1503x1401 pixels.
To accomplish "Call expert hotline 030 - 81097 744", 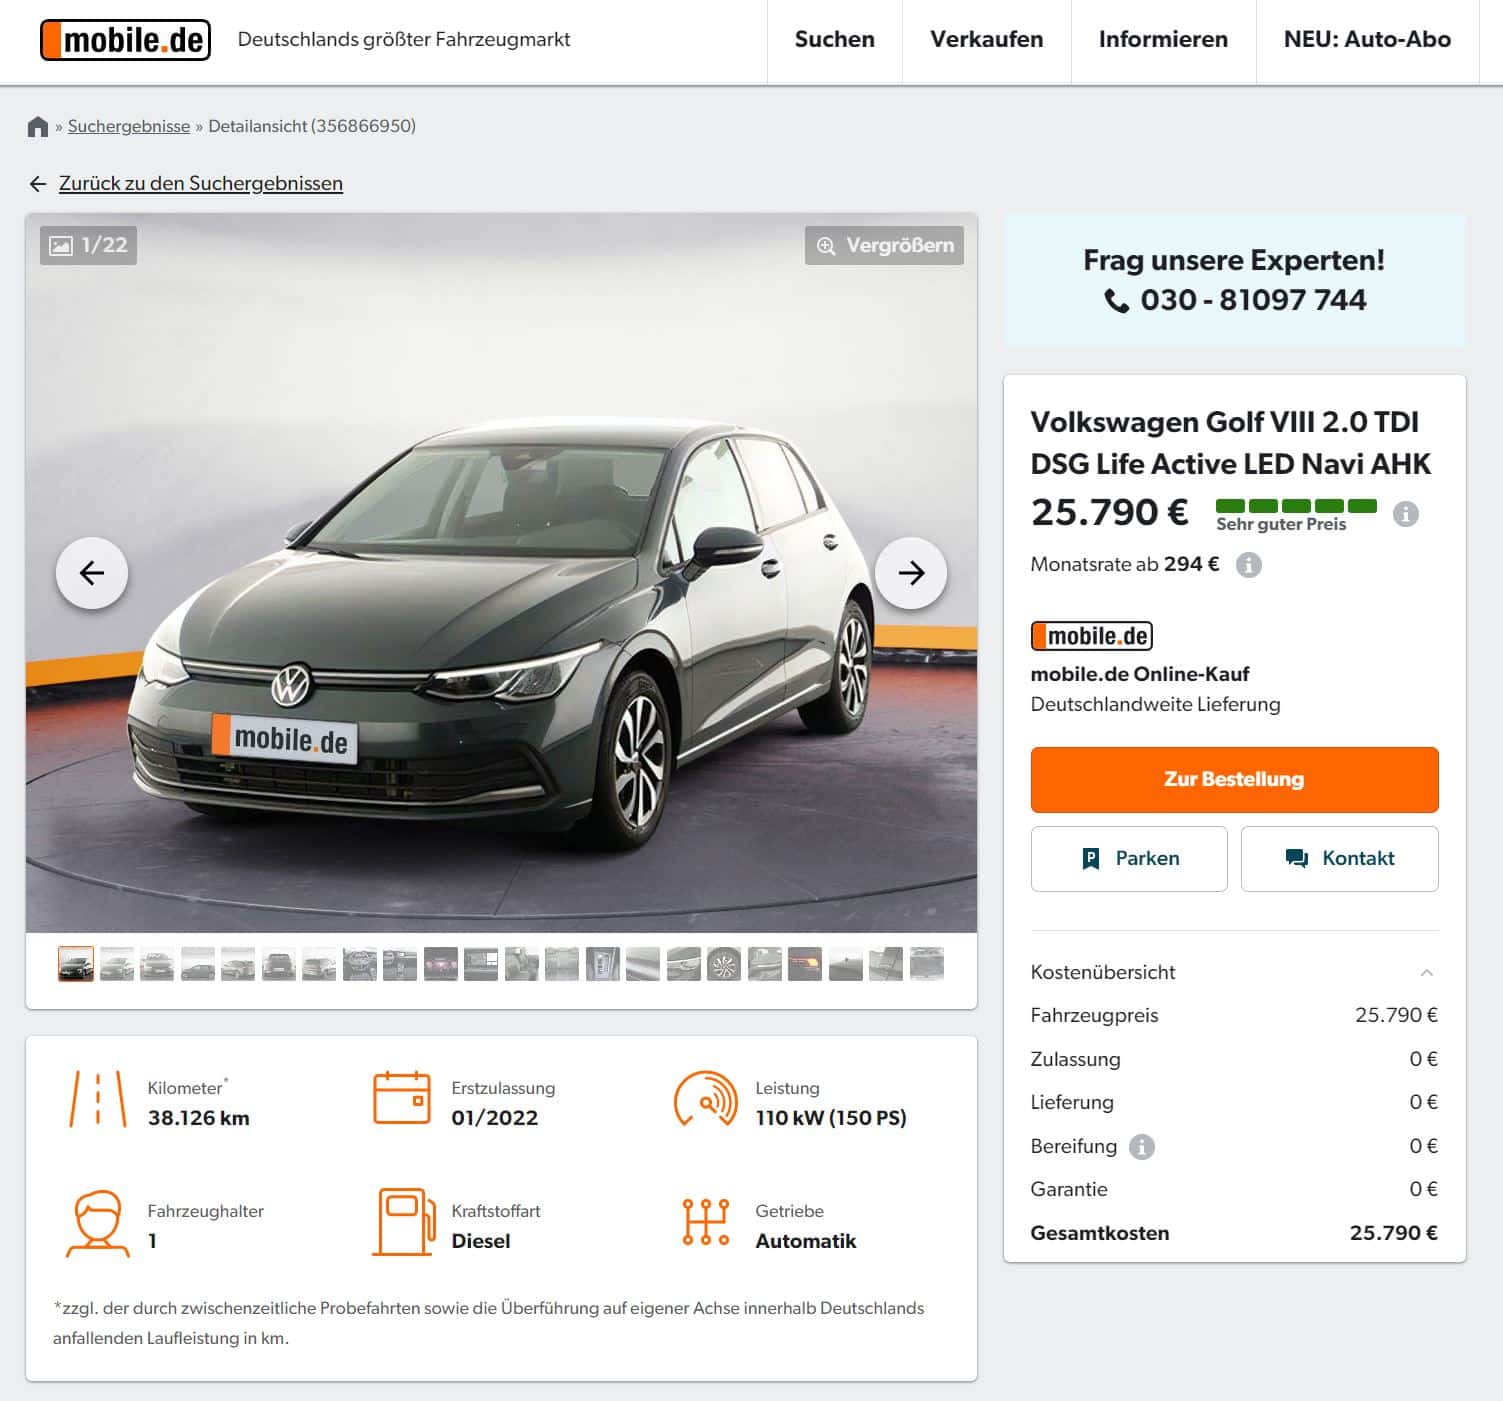I will click(x=1253, y=300).
